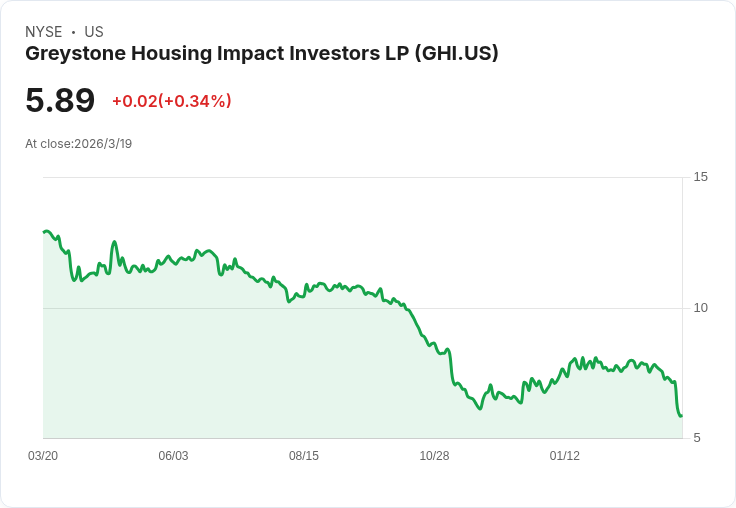Viewport: 736px width, 508px height.
Task: Select the red +0.02(+0.34%) price change
Action: (172, 101)
